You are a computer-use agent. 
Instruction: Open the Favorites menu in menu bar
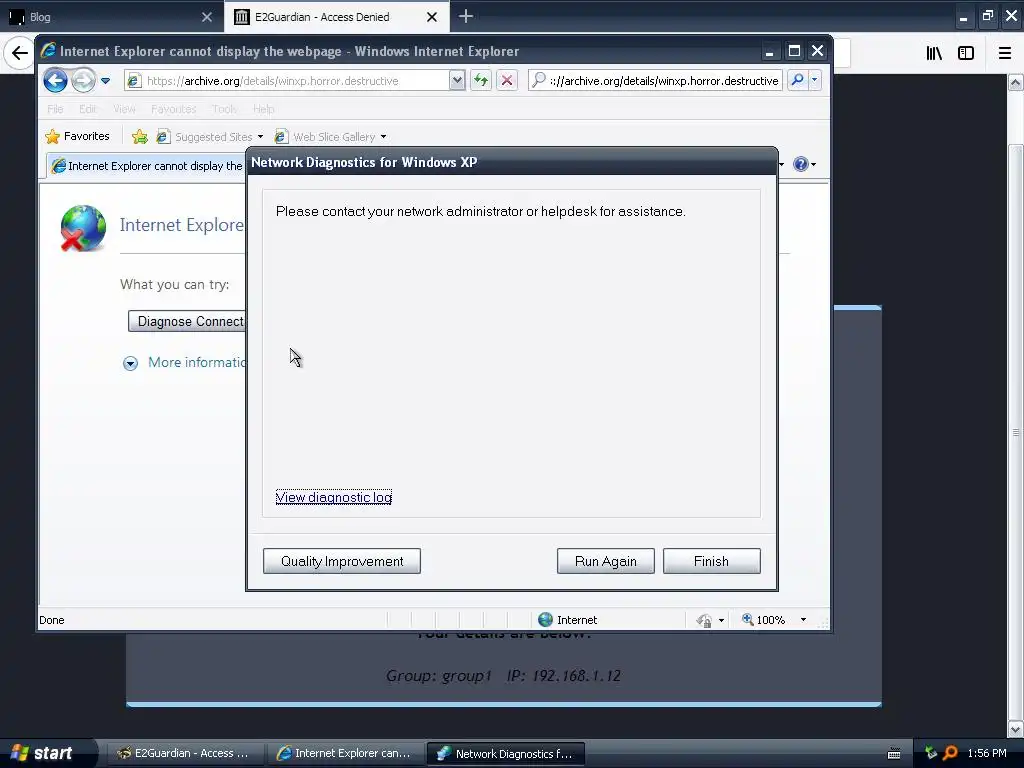[173, 109]
